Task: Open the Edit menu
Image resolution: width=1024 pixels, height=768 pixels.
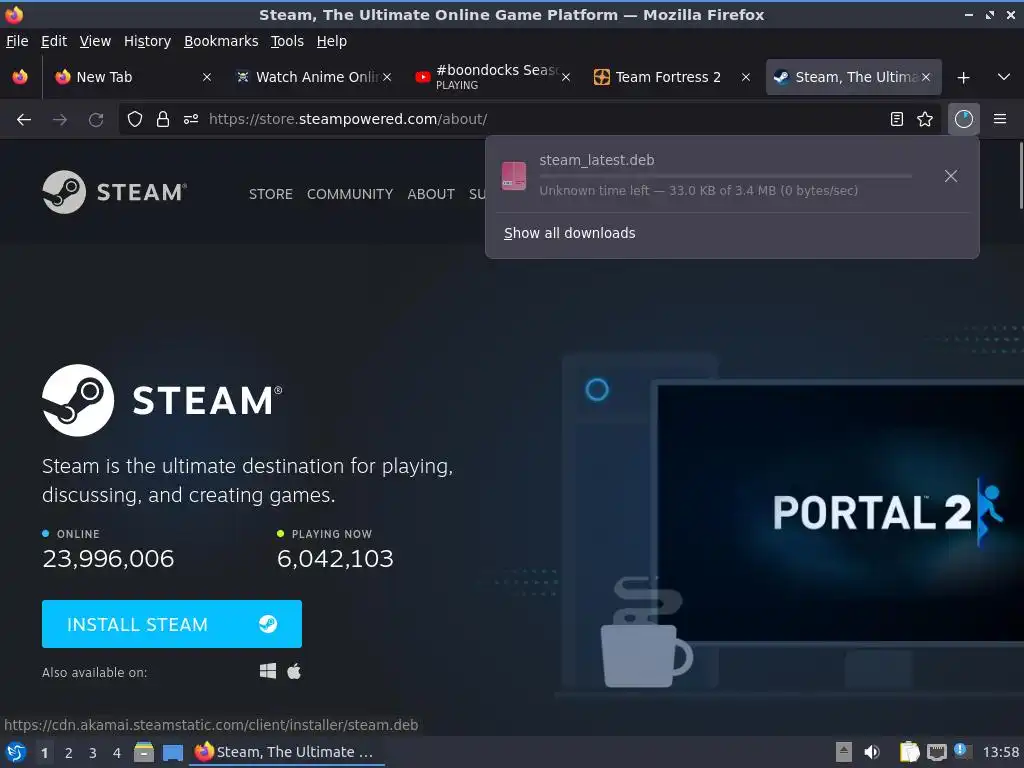Action: click(54, 41)
